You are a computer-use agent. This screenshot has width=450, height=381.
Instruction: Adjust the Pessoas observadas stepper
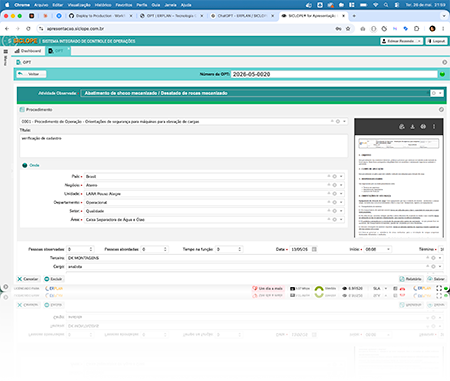coord(91,249)
